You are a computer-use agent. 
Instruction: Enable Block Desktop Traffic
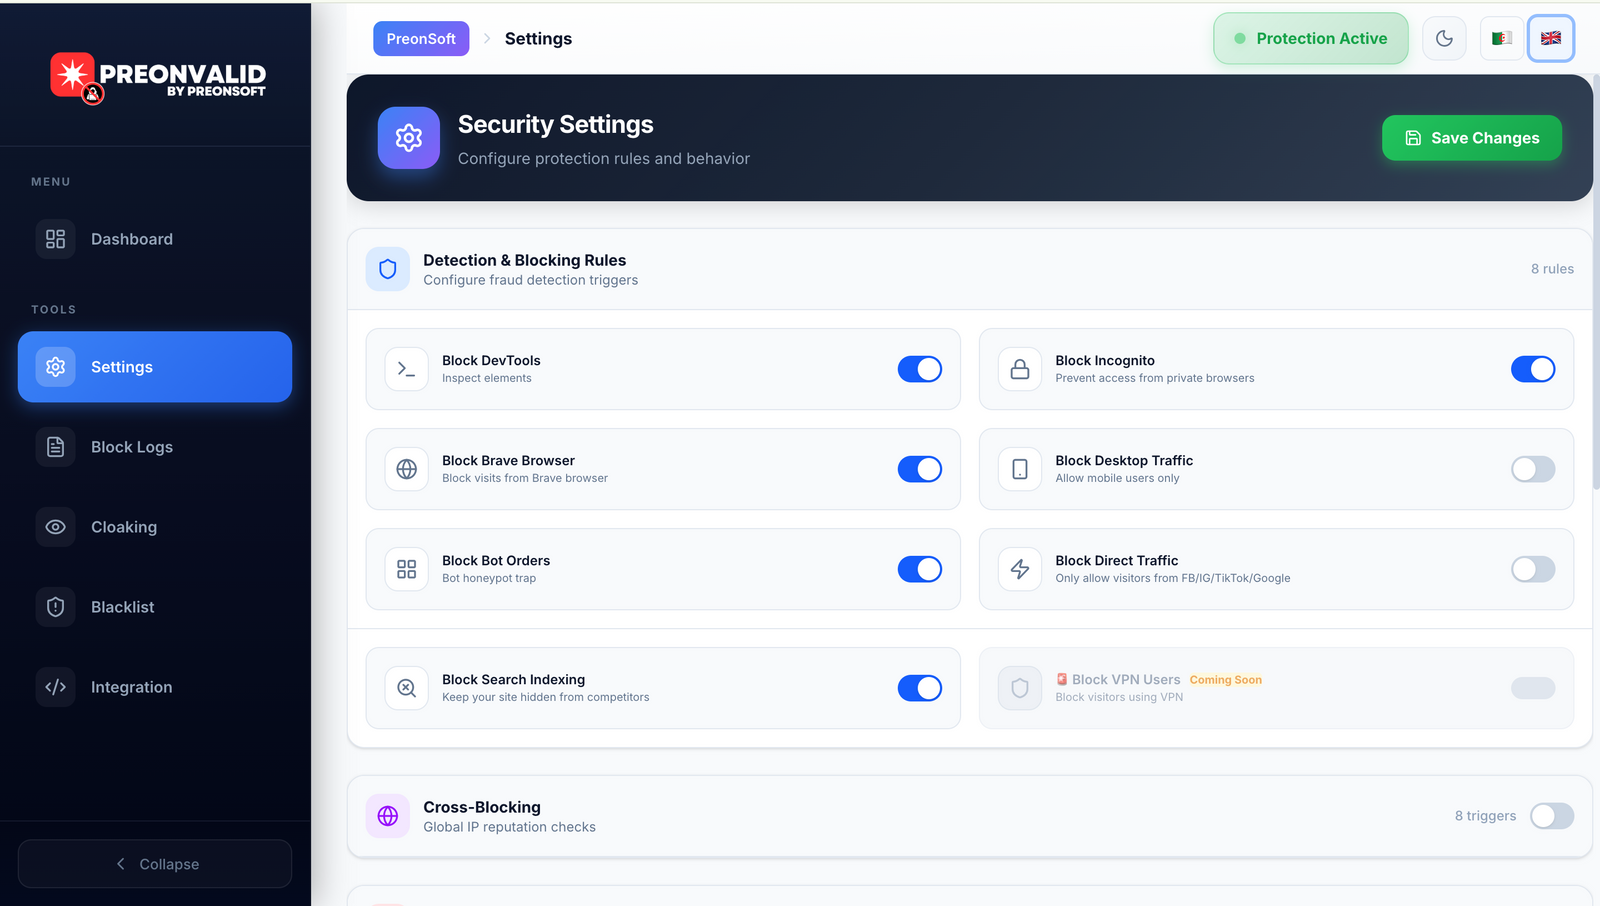pos(1532,469)
